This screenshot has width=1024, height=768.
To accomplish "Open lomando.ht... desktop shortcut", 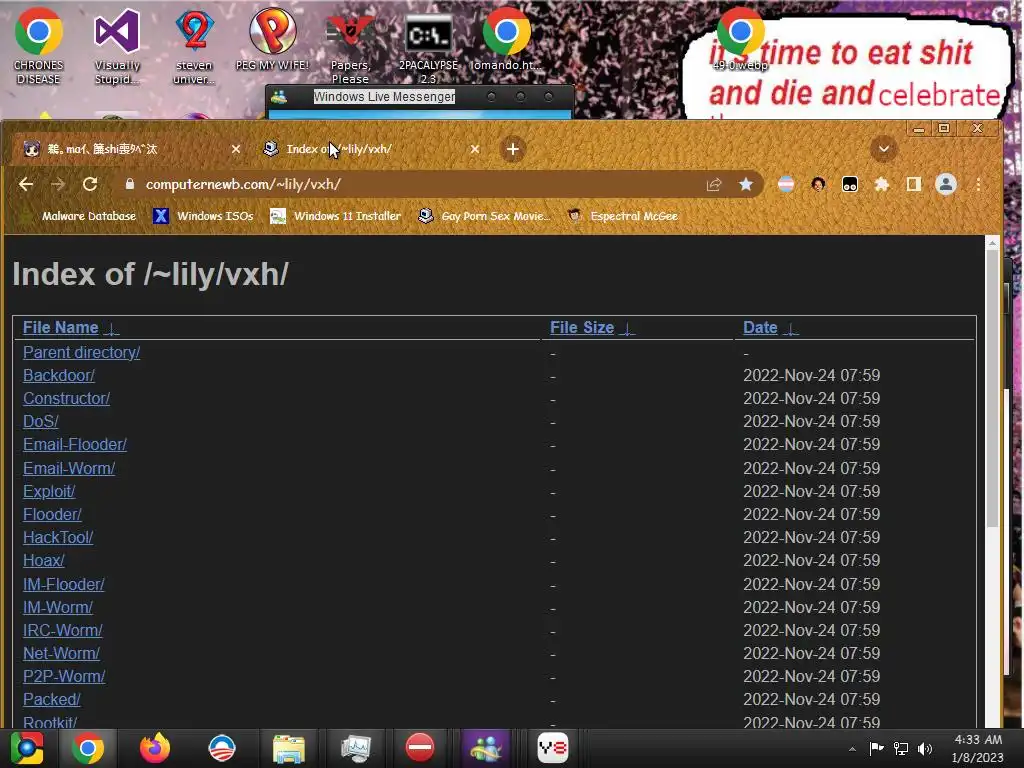I will pos(506,39).
